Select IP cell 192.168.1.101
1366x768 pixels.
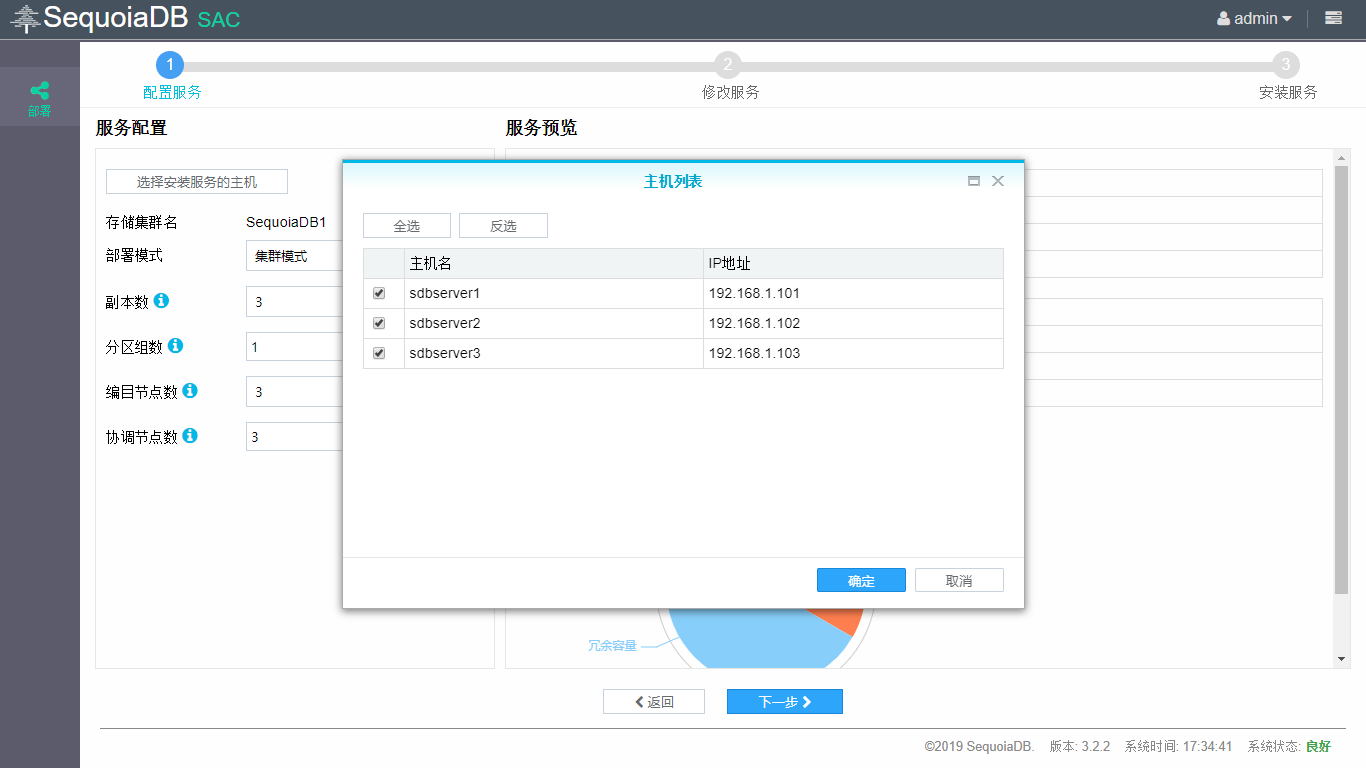pos(853,293)
